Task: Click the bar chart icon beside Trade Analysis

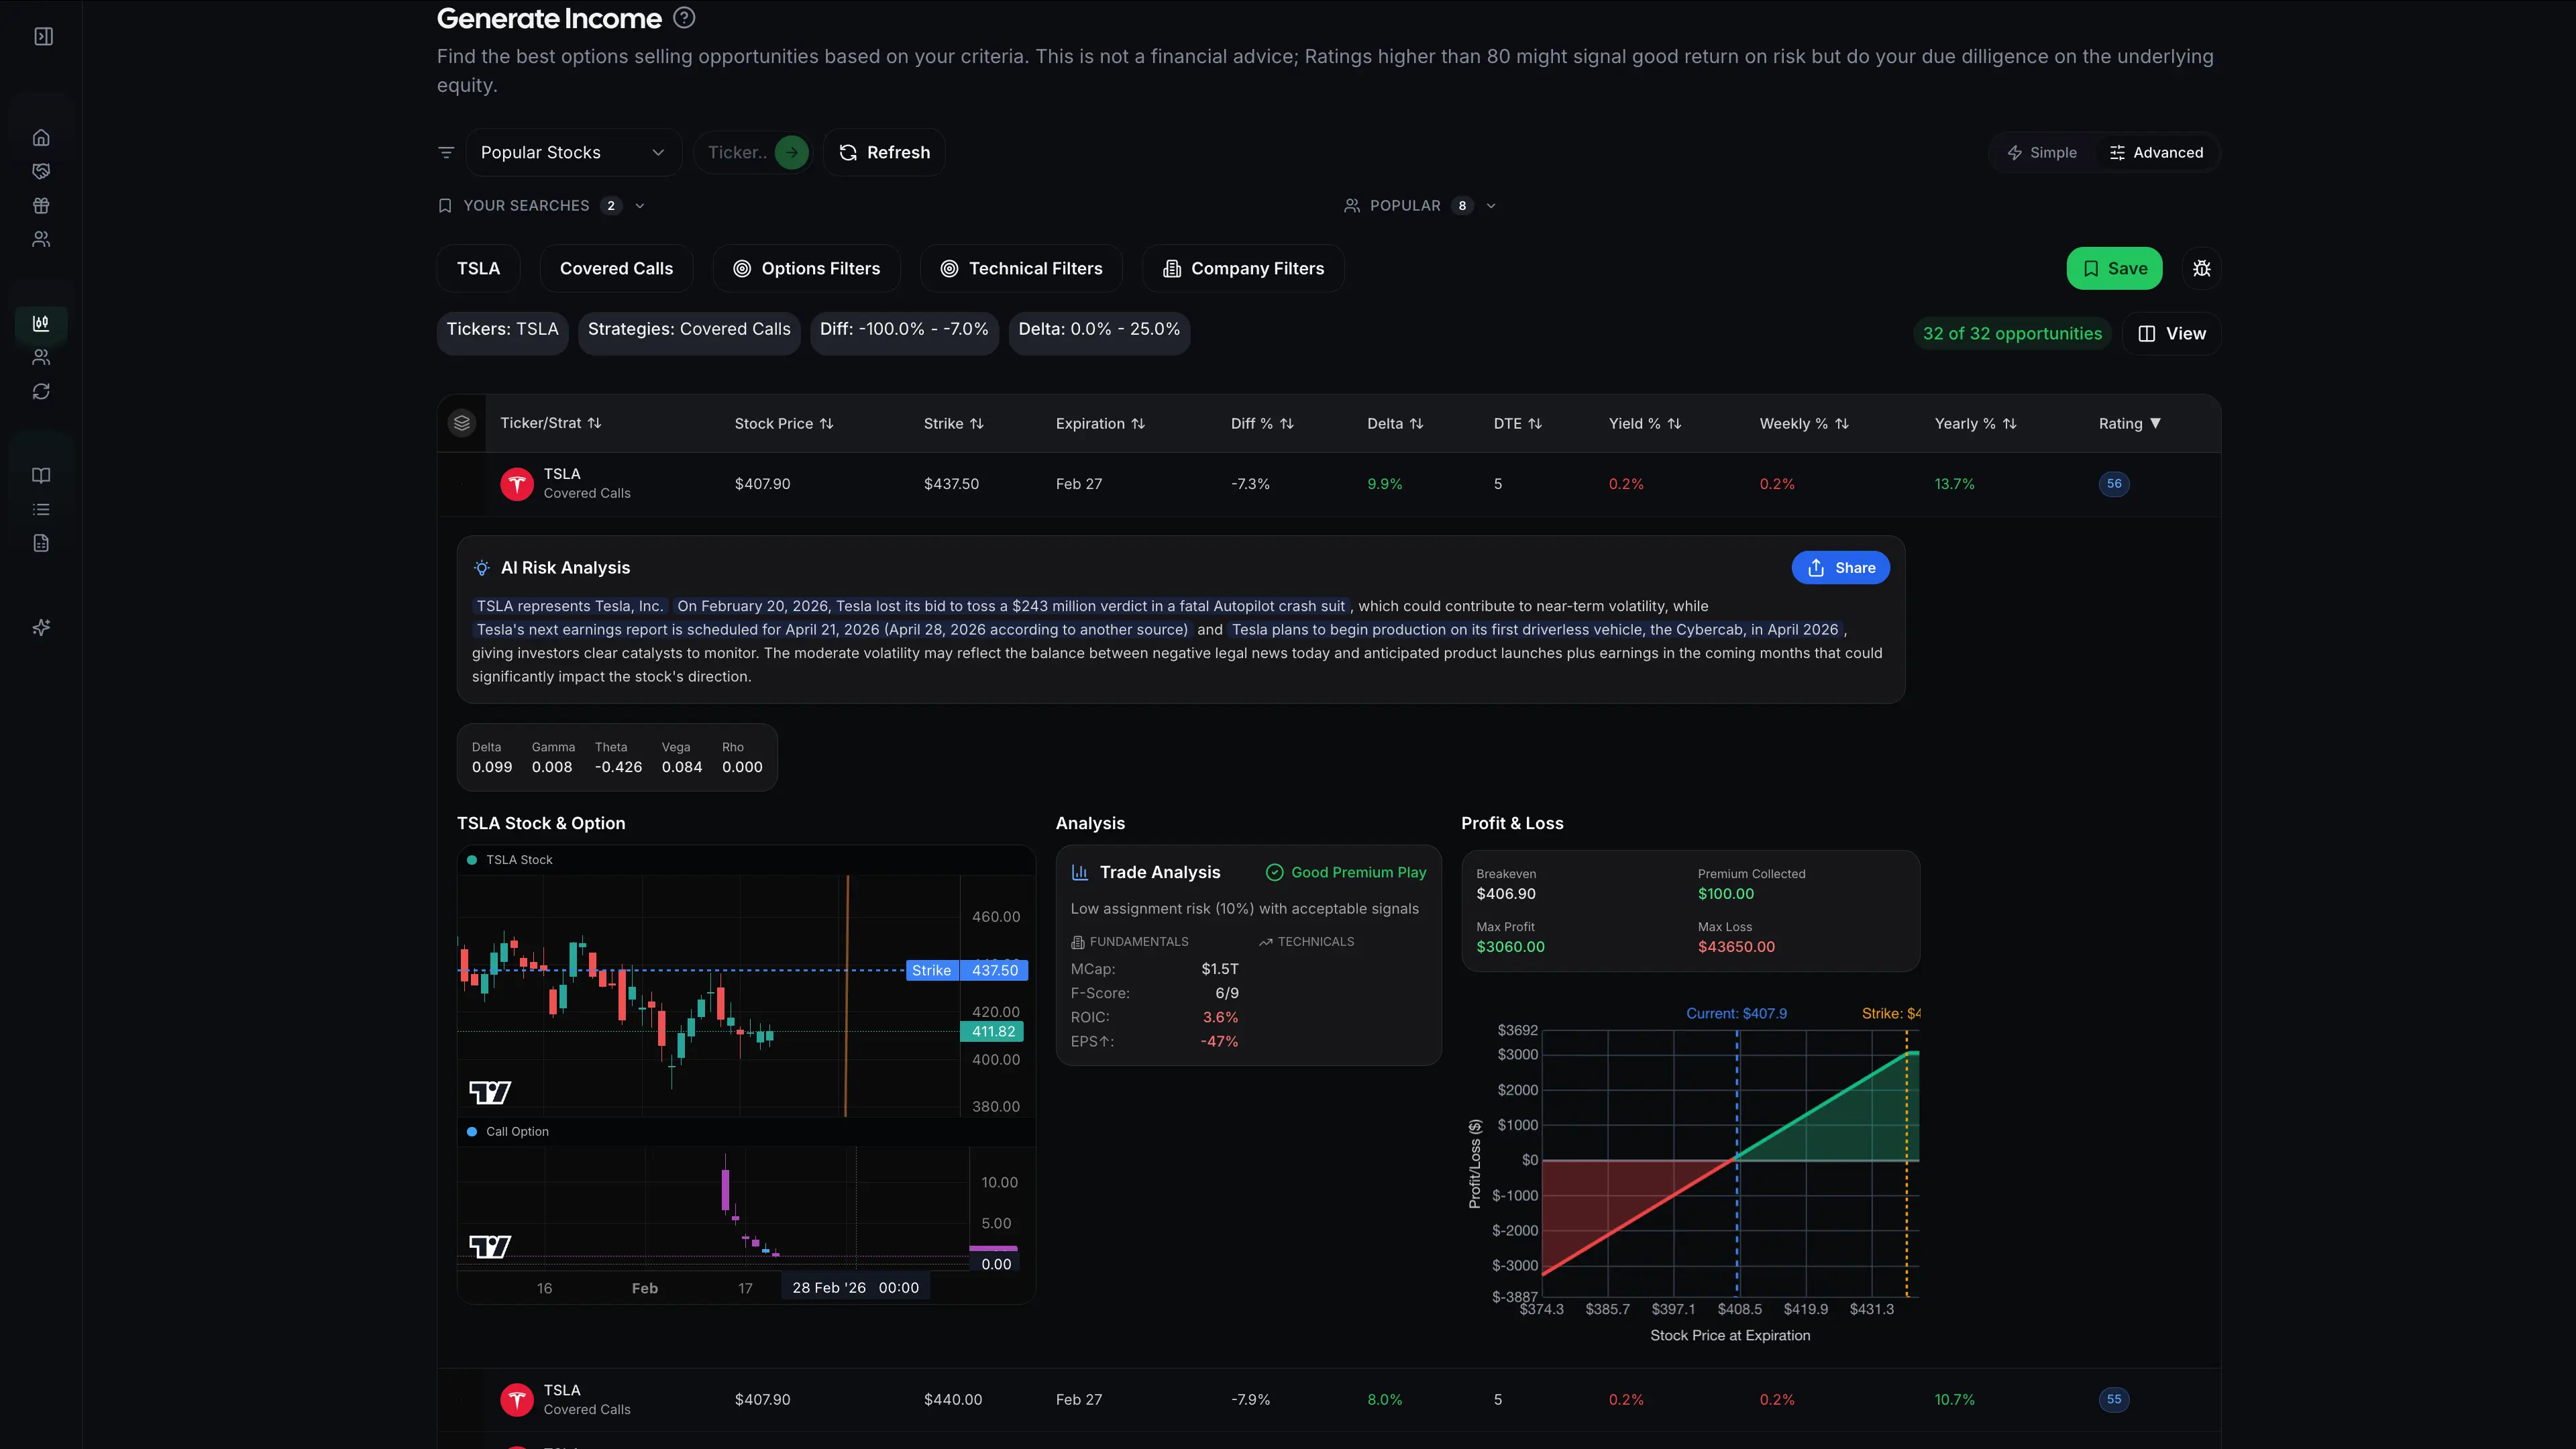Action: pos(1080,872)
